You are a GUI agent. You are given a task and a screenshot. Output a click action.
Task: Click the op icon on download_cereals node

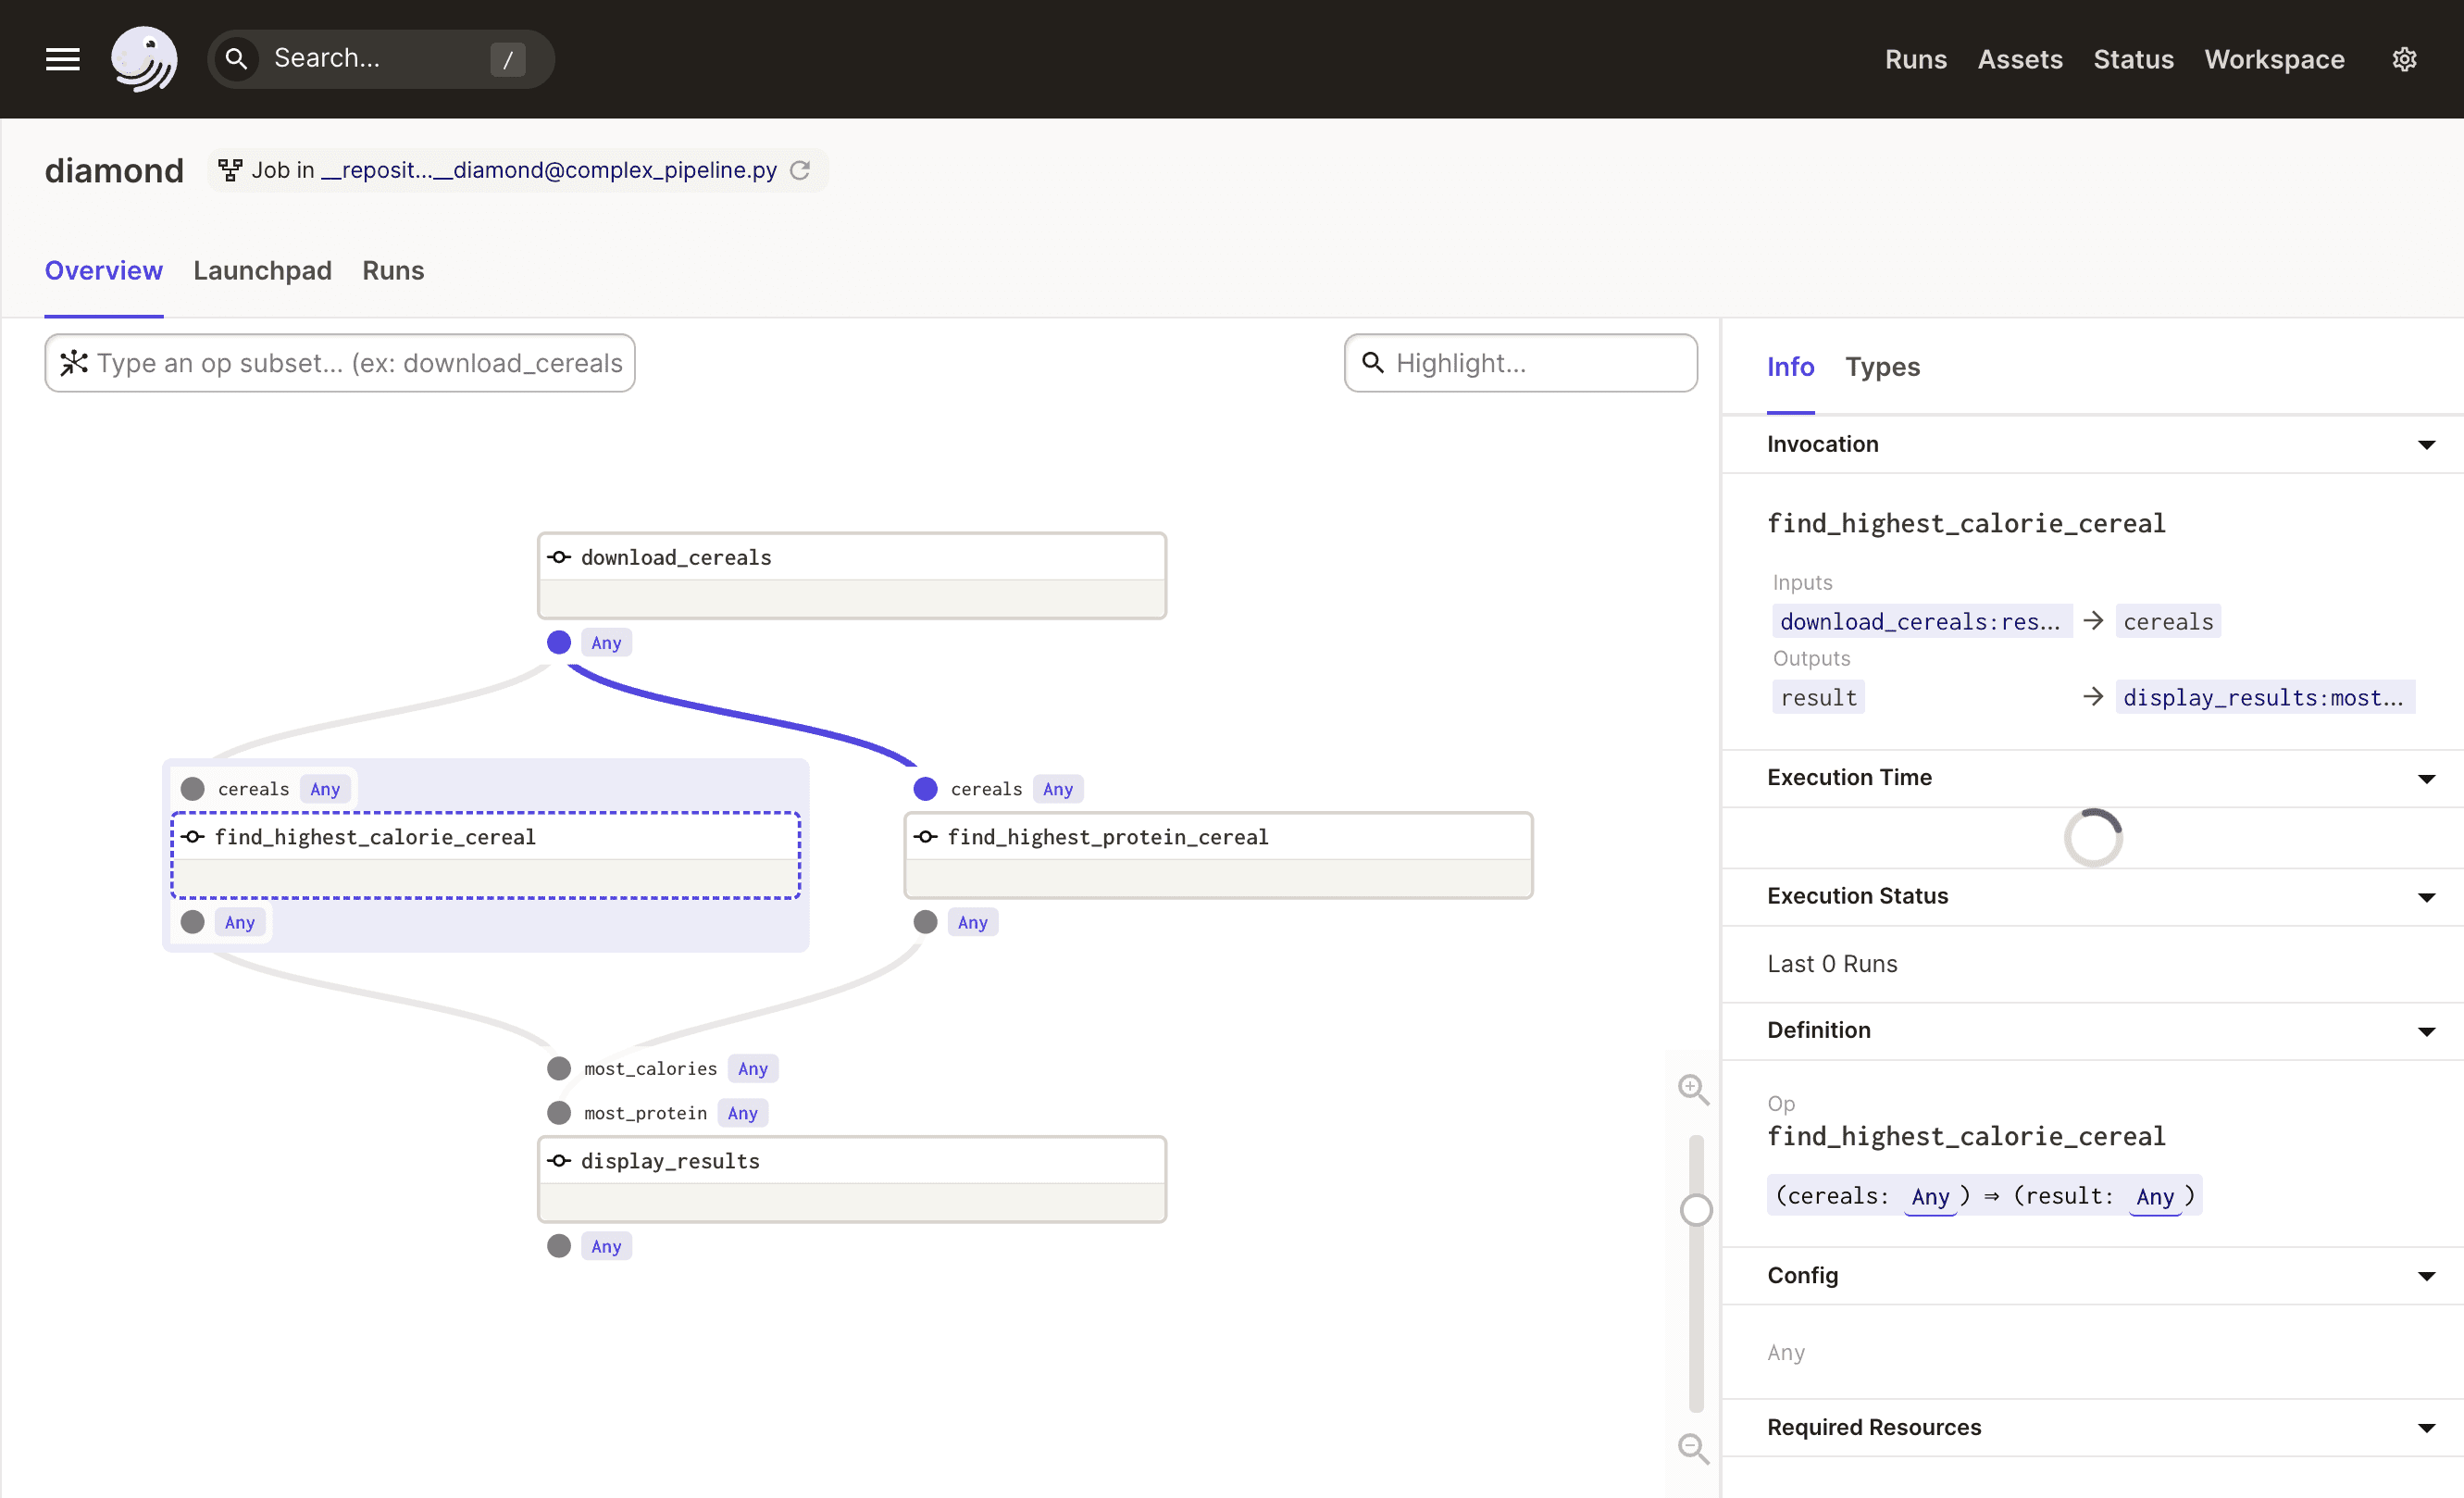click(x=560, y=557)
